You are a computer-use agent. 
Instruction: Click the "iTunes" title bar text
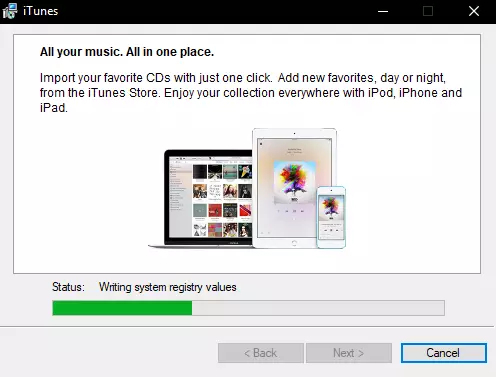click(41, 11)
